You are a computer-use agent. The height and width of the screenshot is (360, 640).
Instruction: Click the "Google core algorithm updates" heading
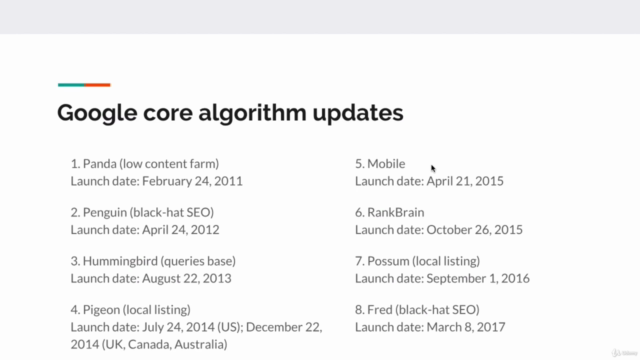(x=230, y=113)
